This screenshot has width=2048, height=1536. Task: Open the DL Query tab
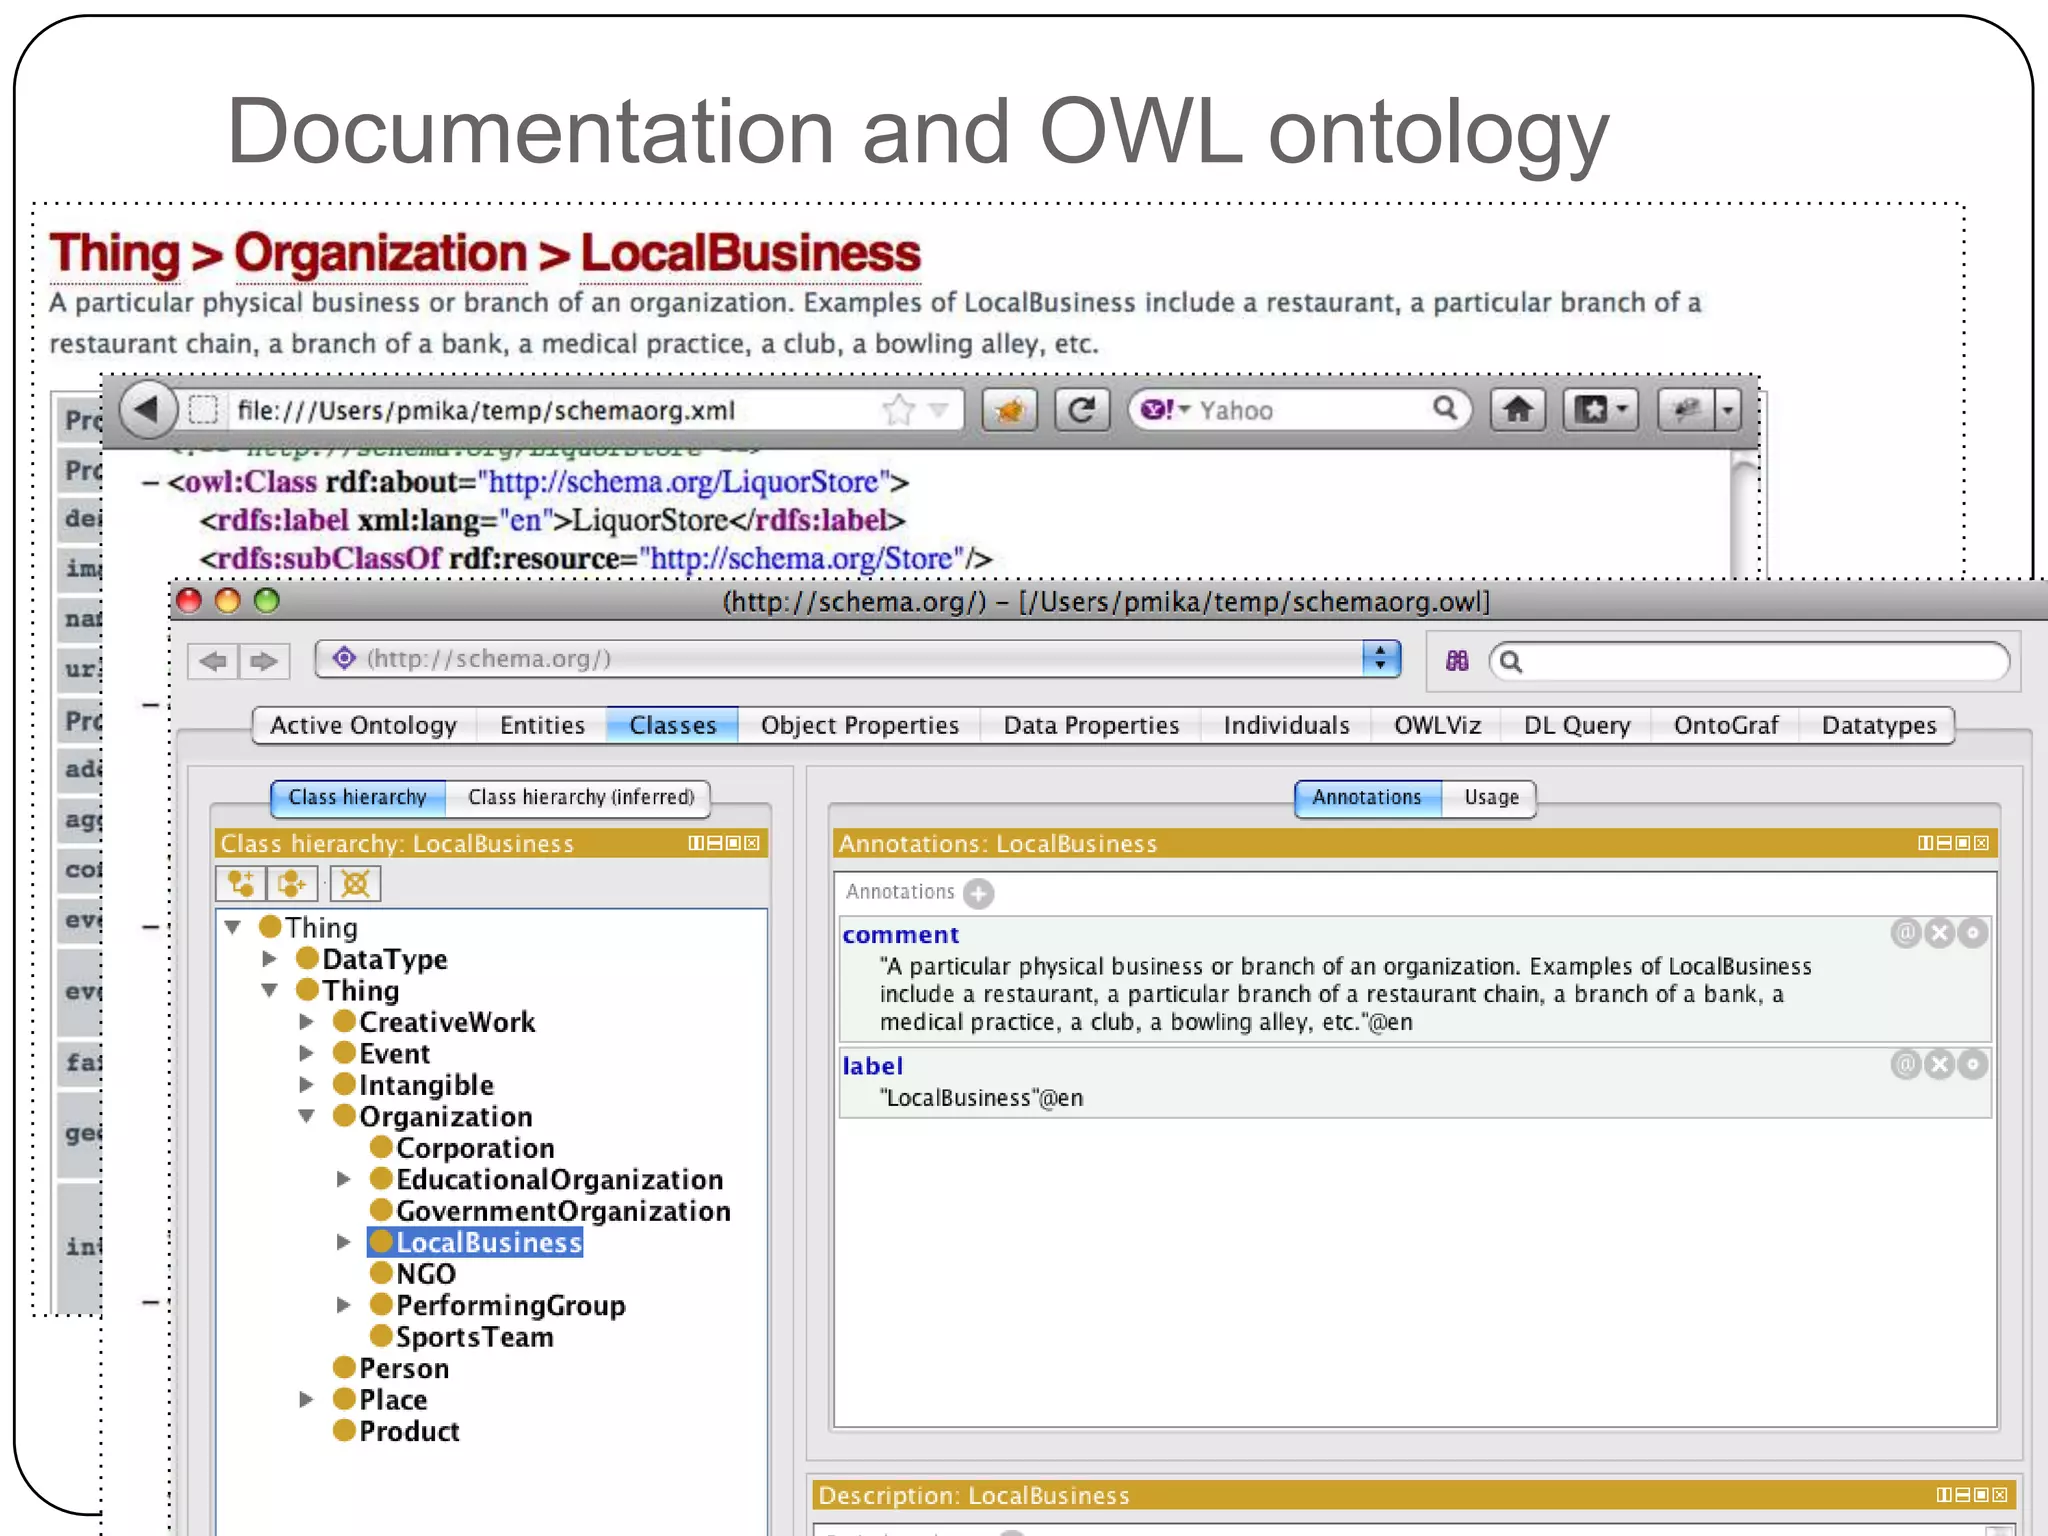1577,725
